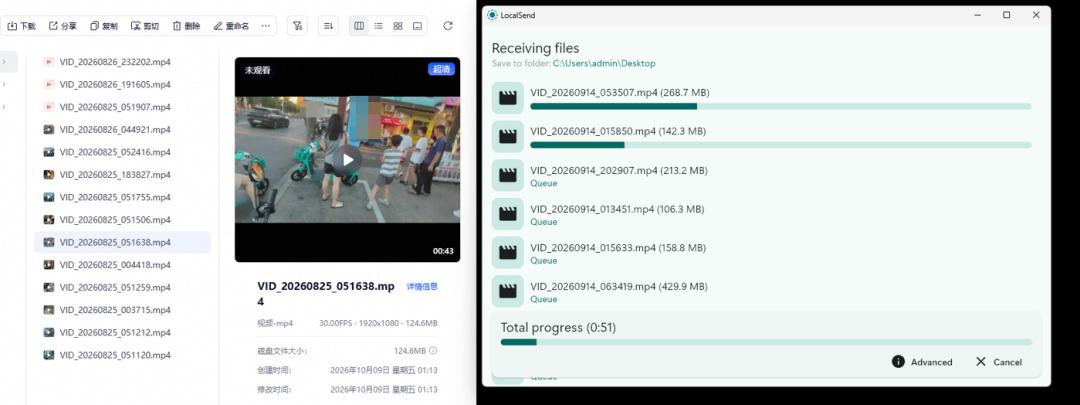Click the 重命名 rename toolbar button
1080x405 pixels.
pyautogui.click(x=231, y=26)
